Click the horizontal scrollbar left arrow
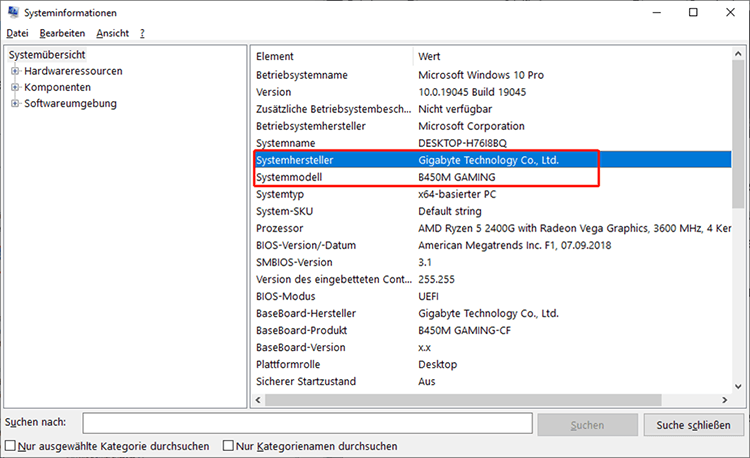The width and height of the screenshot is (750, 458). point(258,400)
